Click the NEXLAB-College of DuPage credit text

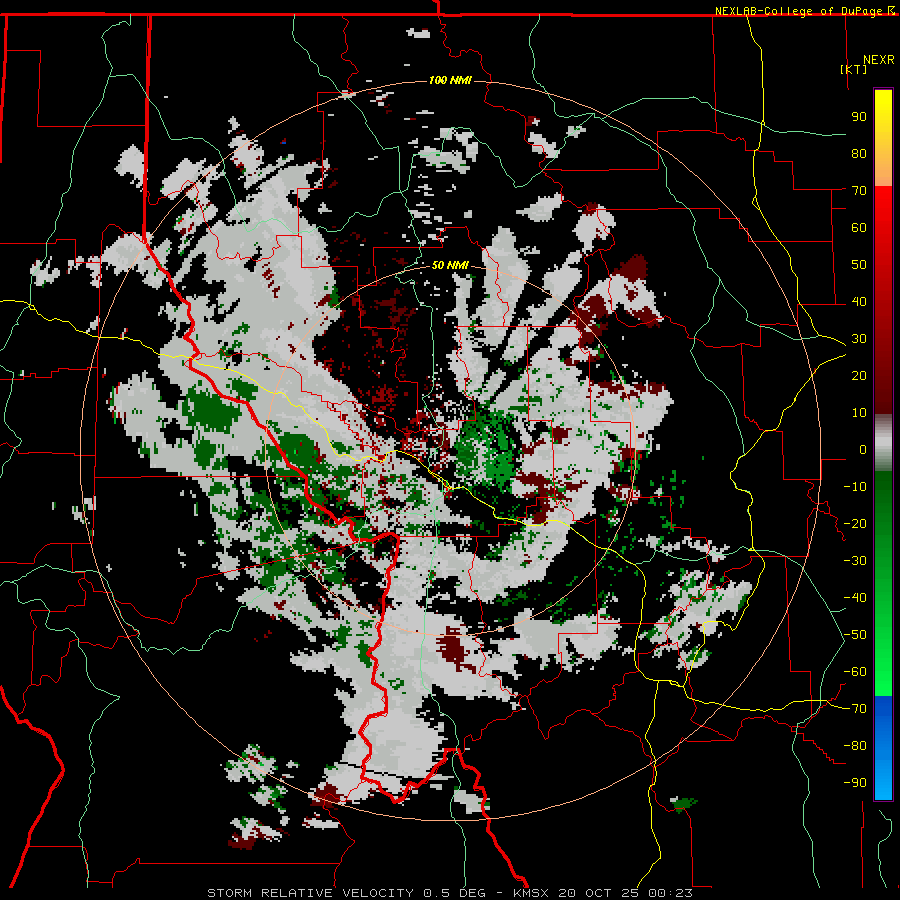click(x=798, y=11)
